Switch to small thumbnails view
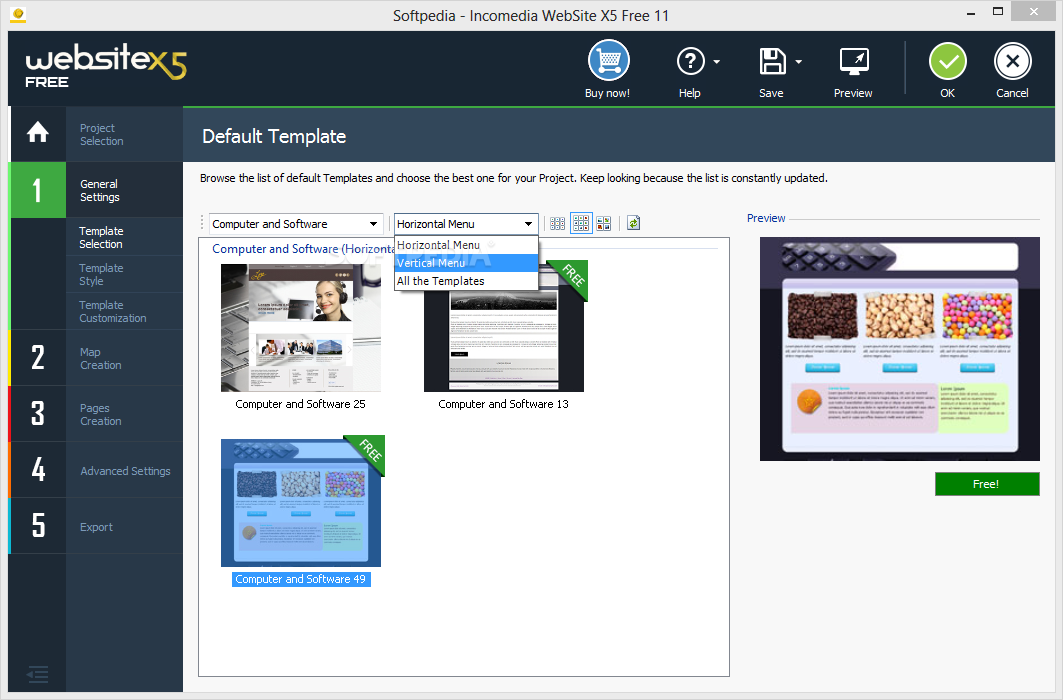 click(x=557, y=224)
